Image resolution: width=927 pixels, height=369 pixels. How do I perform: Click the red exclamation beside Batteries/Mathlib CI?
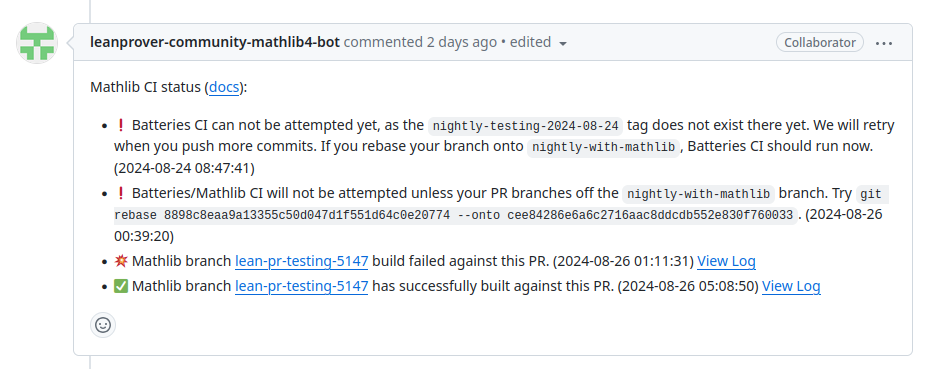[x=121, y=193]
